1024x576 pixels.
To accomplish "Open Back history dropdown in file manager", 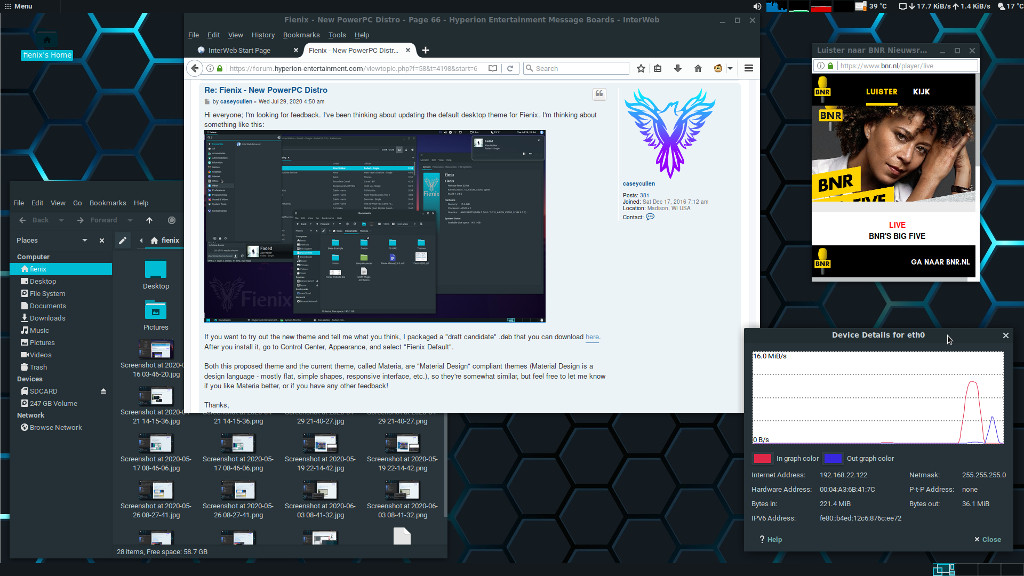I will click(x=61, y=221).
